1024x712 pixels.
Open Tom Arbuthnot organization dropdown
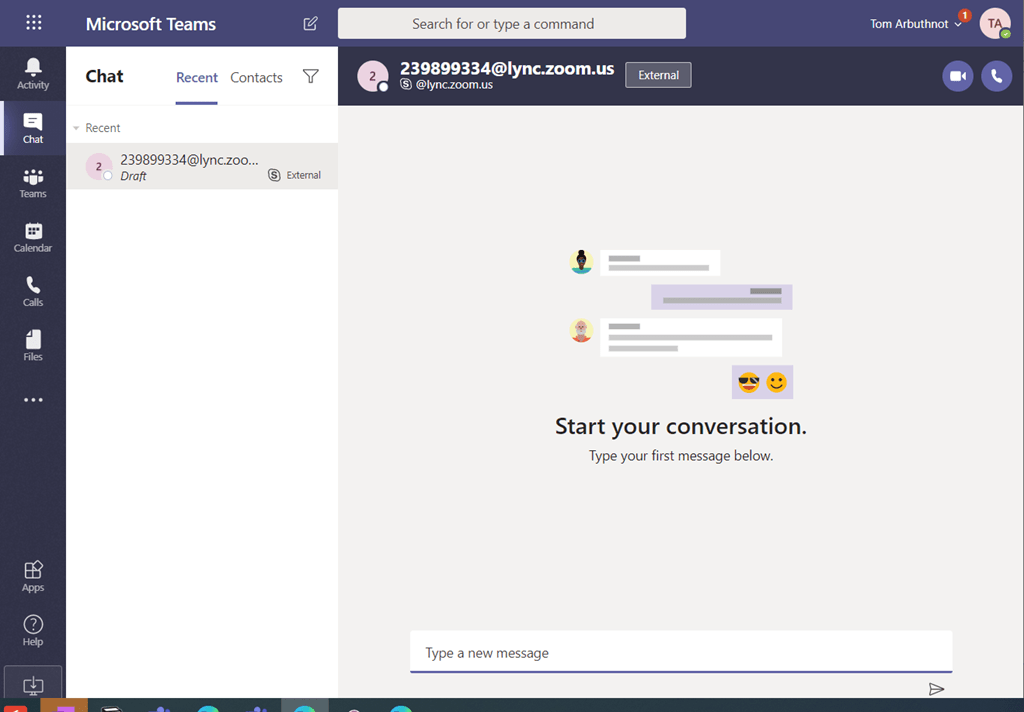tap(916, 24)
